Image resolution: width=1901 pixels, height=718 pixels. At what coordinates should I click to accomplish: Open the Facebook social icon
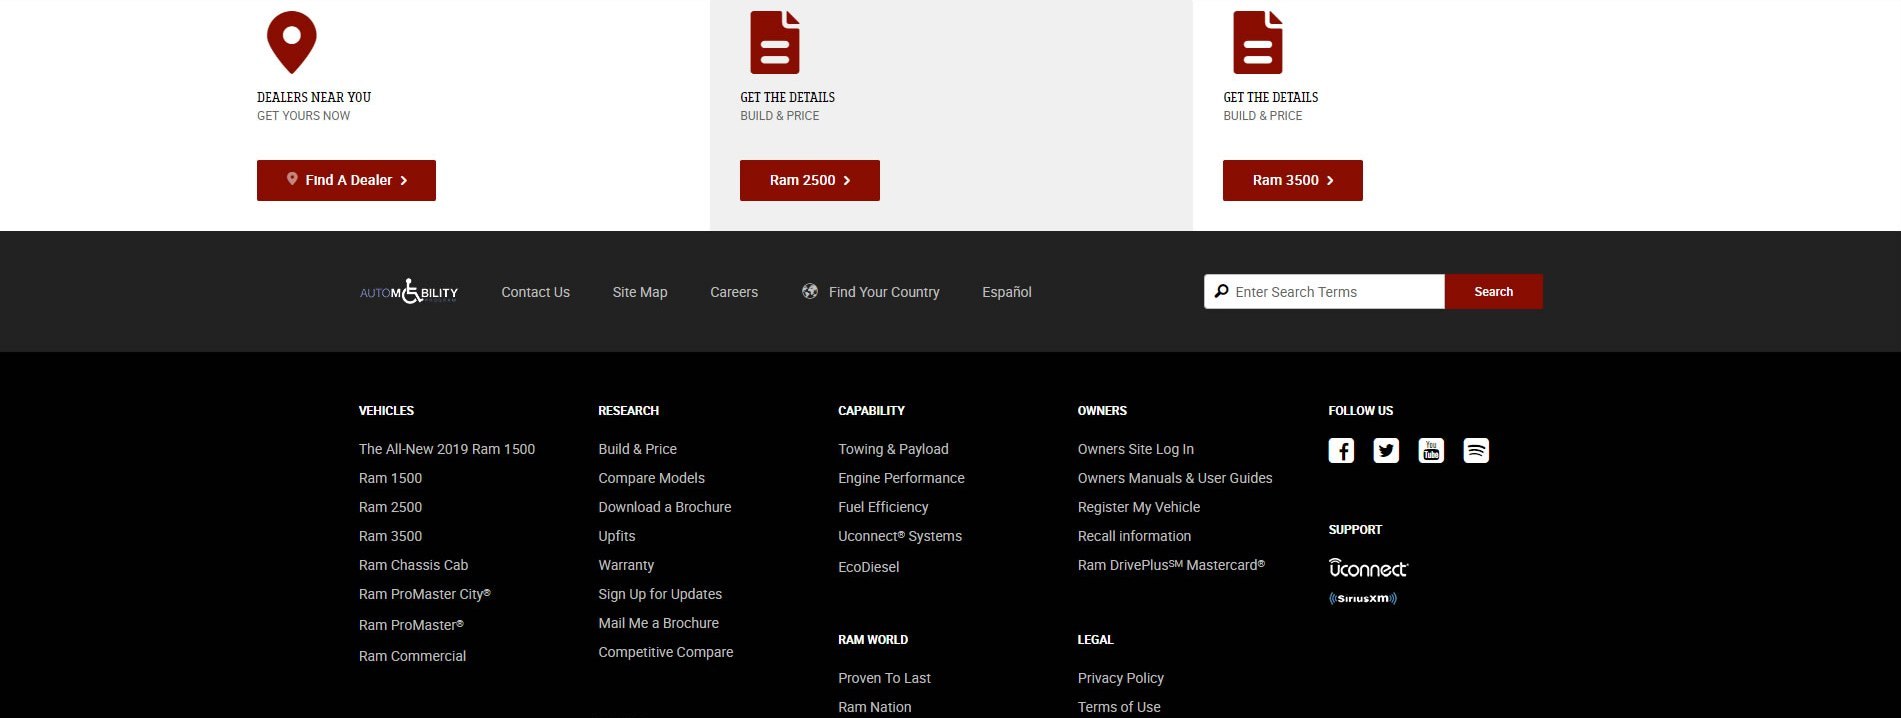pos(1341,451)
